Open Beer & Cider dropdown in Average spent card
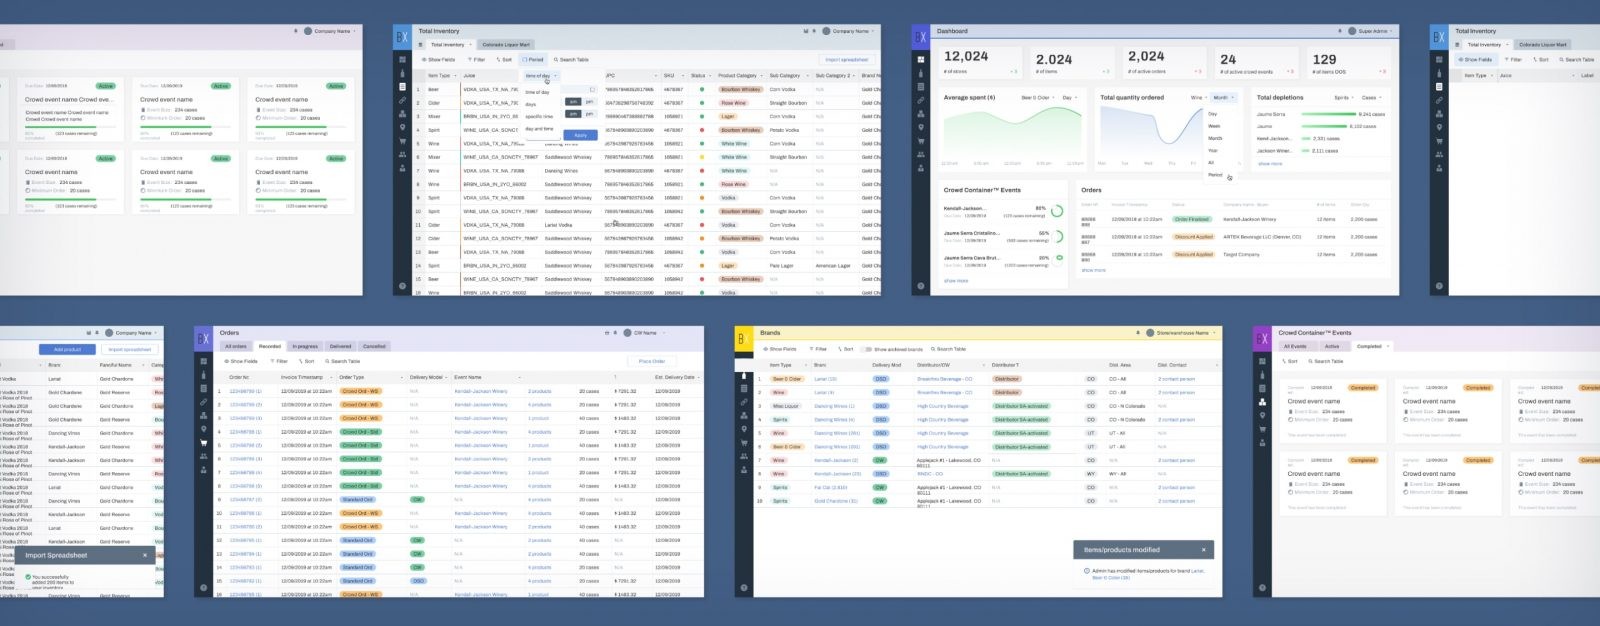Screen dimensions: 1600x626 click(x=1037, y=97)
